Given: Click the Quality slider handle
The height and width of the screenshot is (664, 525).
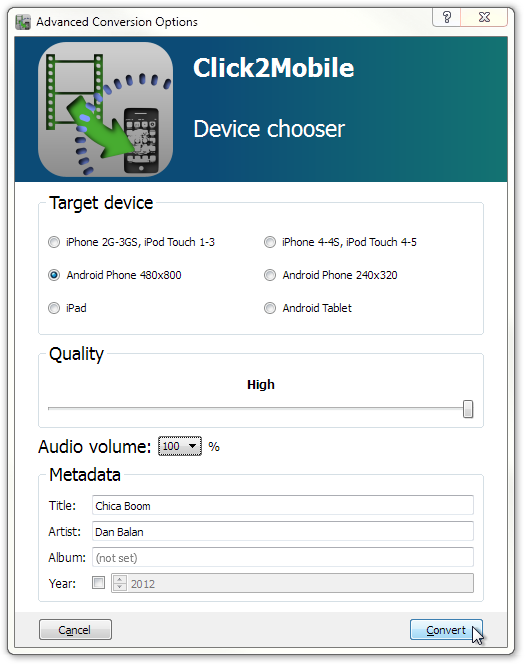Looking at the screenshot, I should click(x=468, y=409).
